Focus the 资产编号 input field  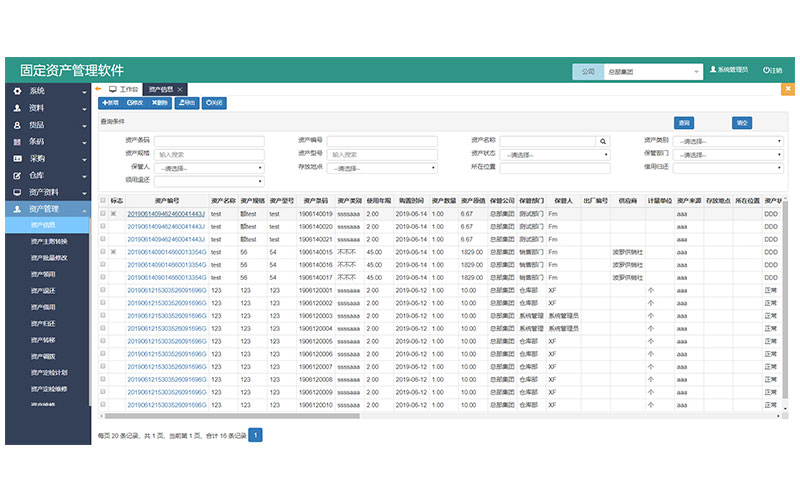point(382,141)
